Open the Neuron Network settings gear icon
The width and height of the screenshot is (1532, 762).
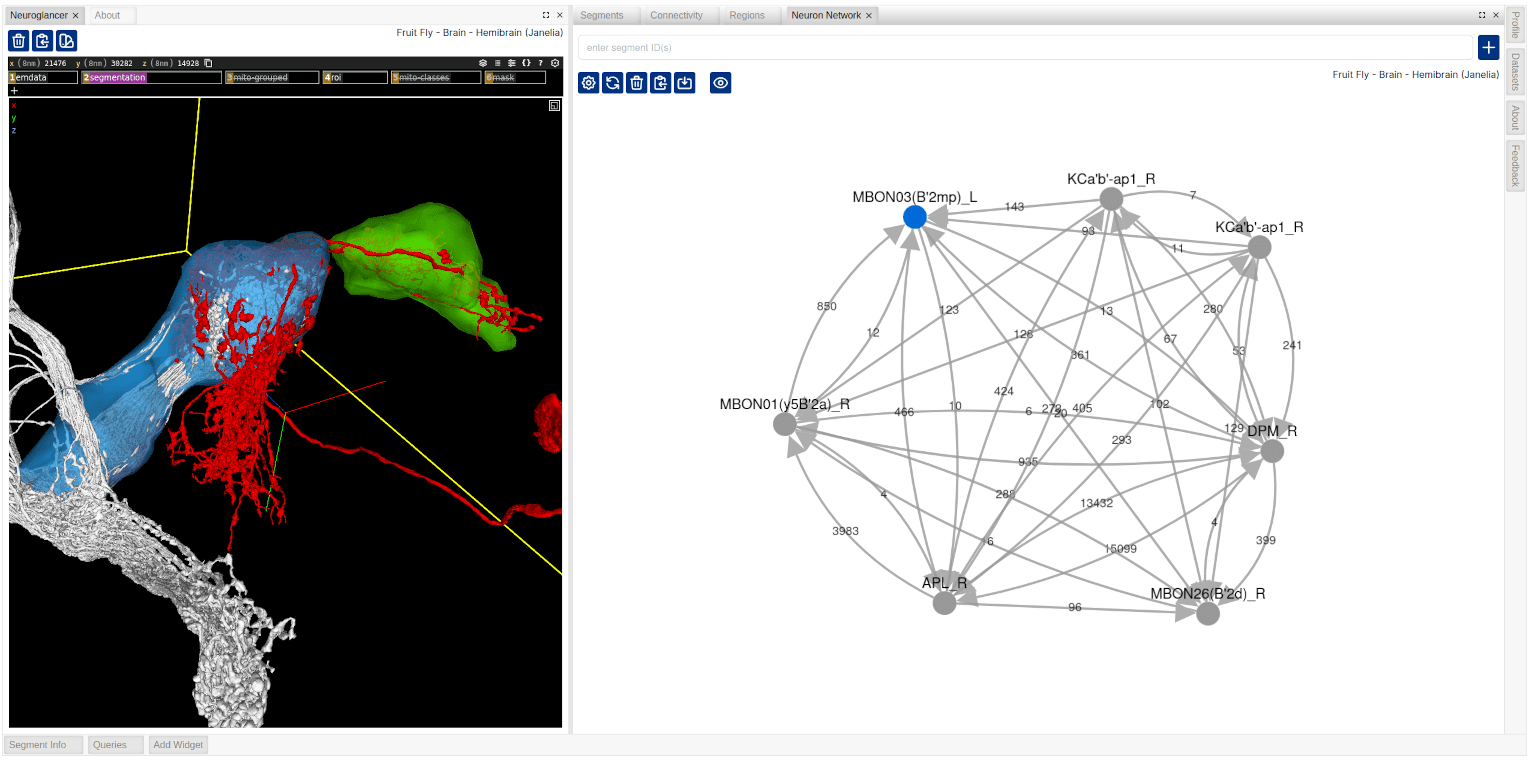click(588, 82)
